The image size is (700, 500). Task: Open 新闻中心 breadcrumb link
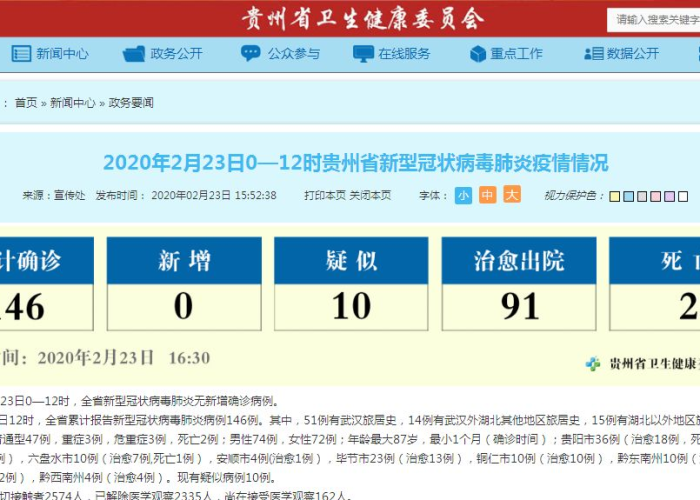tap(73, 103)
